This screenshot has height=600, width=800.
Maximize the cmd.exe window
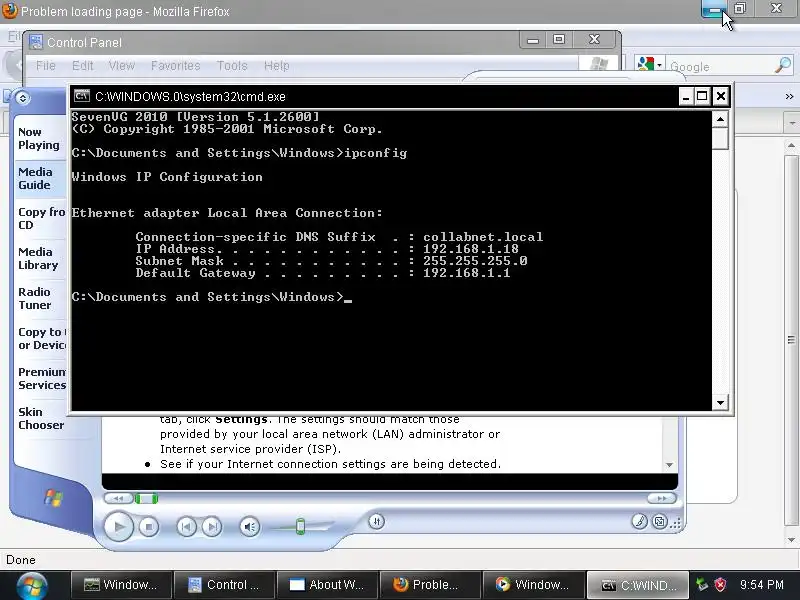coord(703,96)
